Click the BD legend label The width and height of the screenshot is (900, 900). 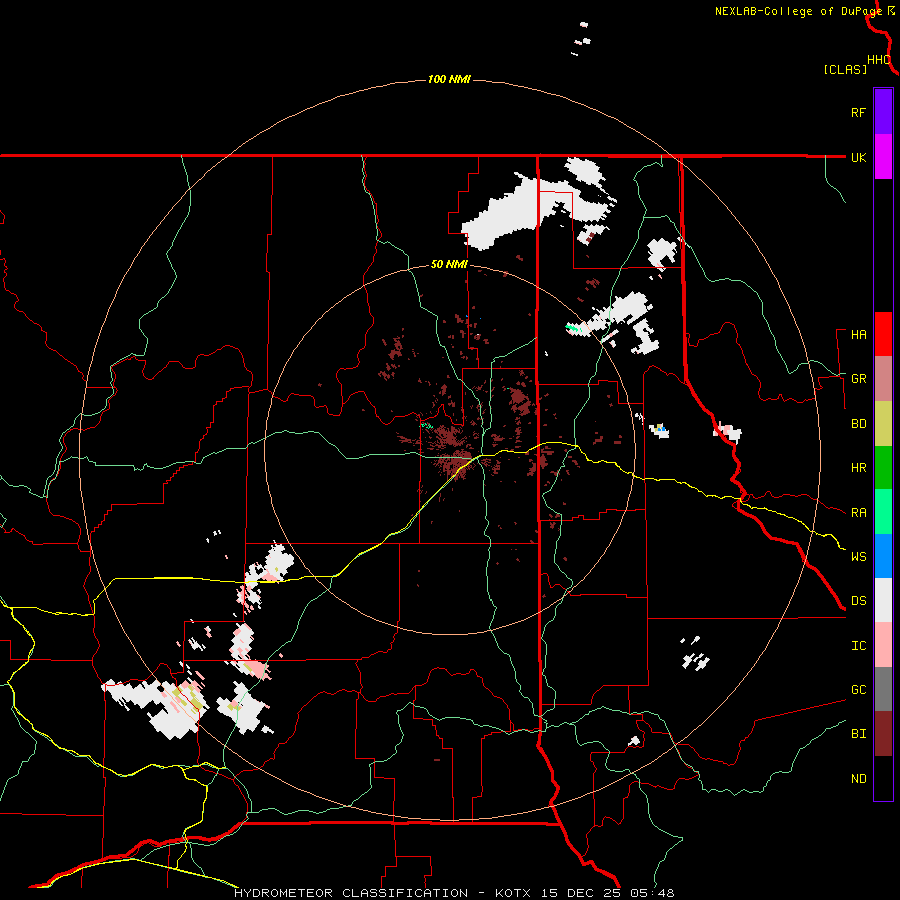858,424
